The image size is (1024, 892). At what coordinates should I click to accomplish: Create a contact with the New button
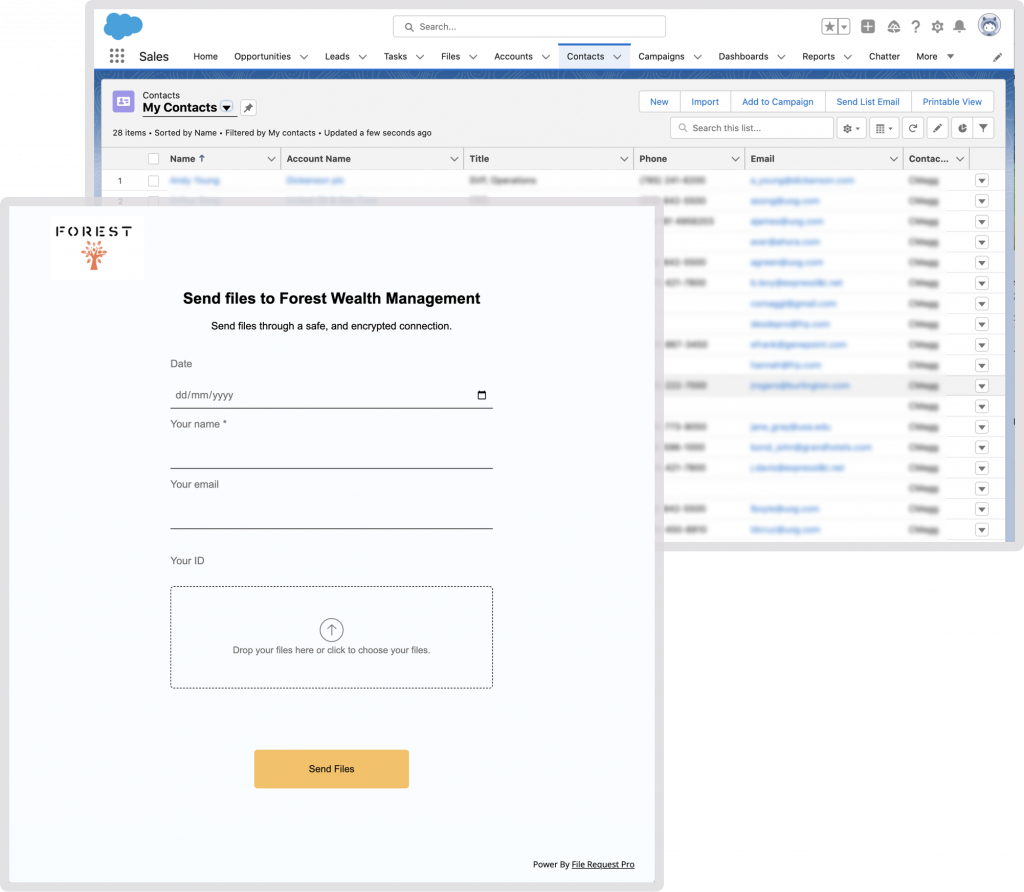pos(659,101)
